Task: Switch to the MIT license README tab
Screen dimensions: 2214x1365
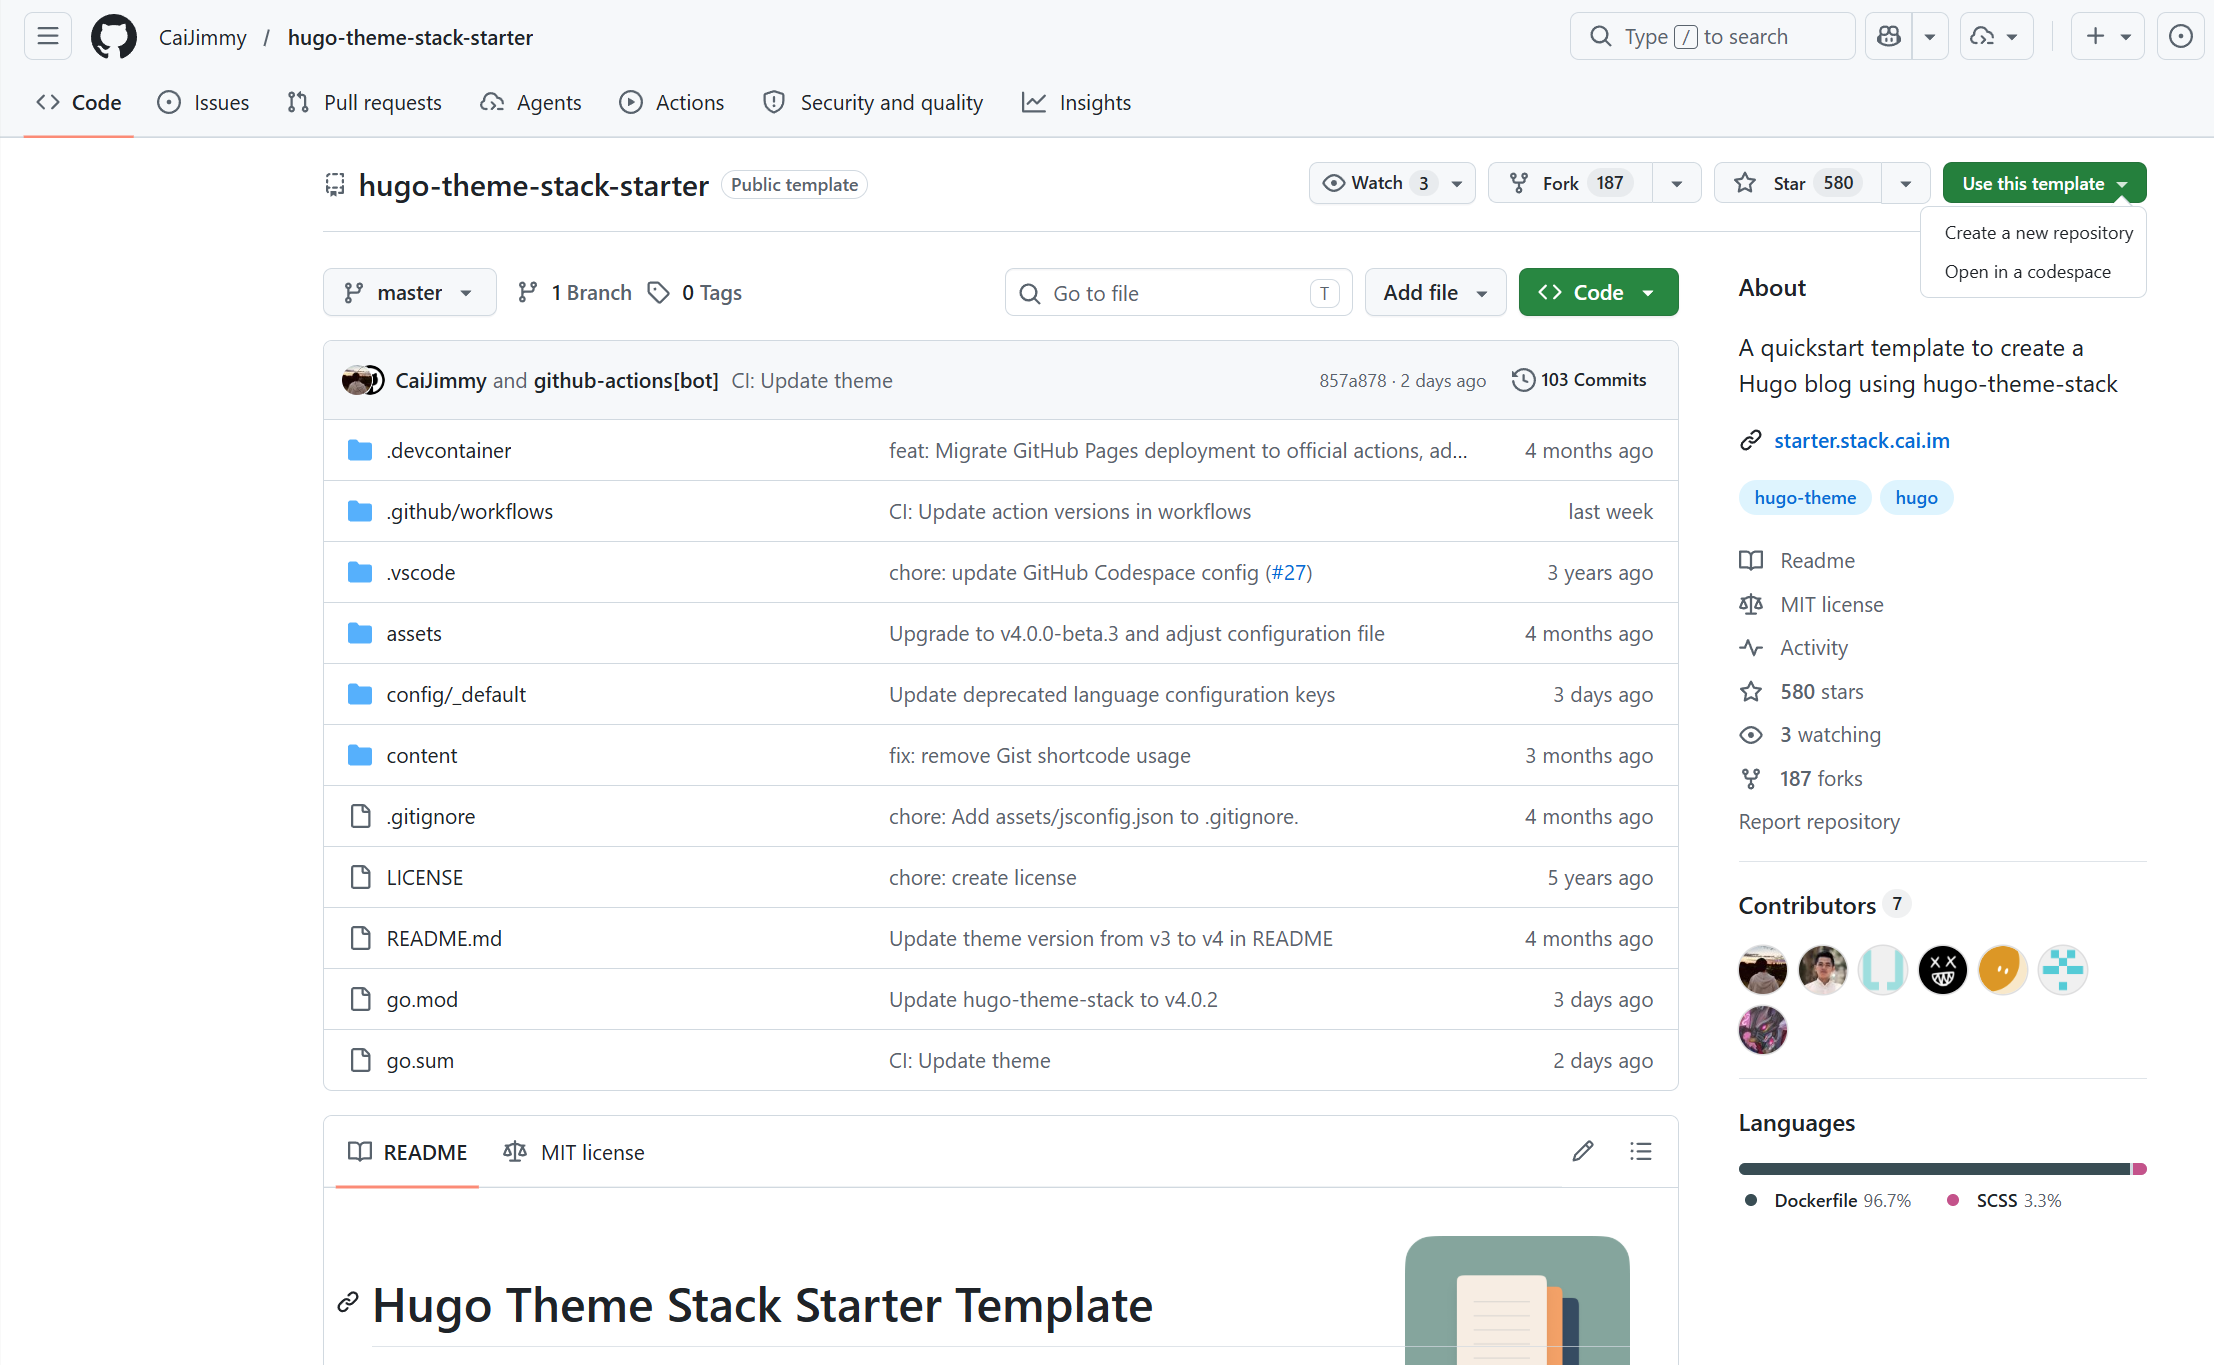Action: tap(574, 1152)
